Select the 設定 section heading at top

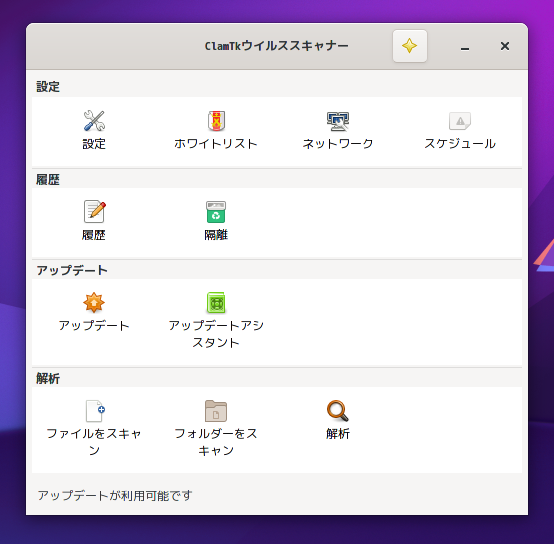(48, 87)
